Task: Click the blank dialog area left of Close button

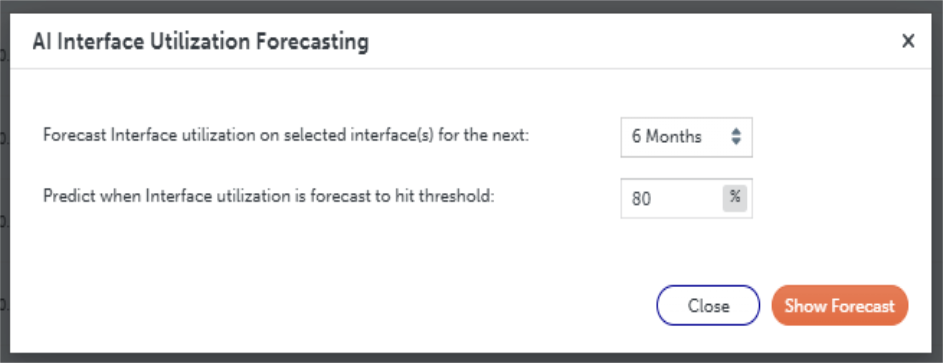Action: click(x=331, y=305)
